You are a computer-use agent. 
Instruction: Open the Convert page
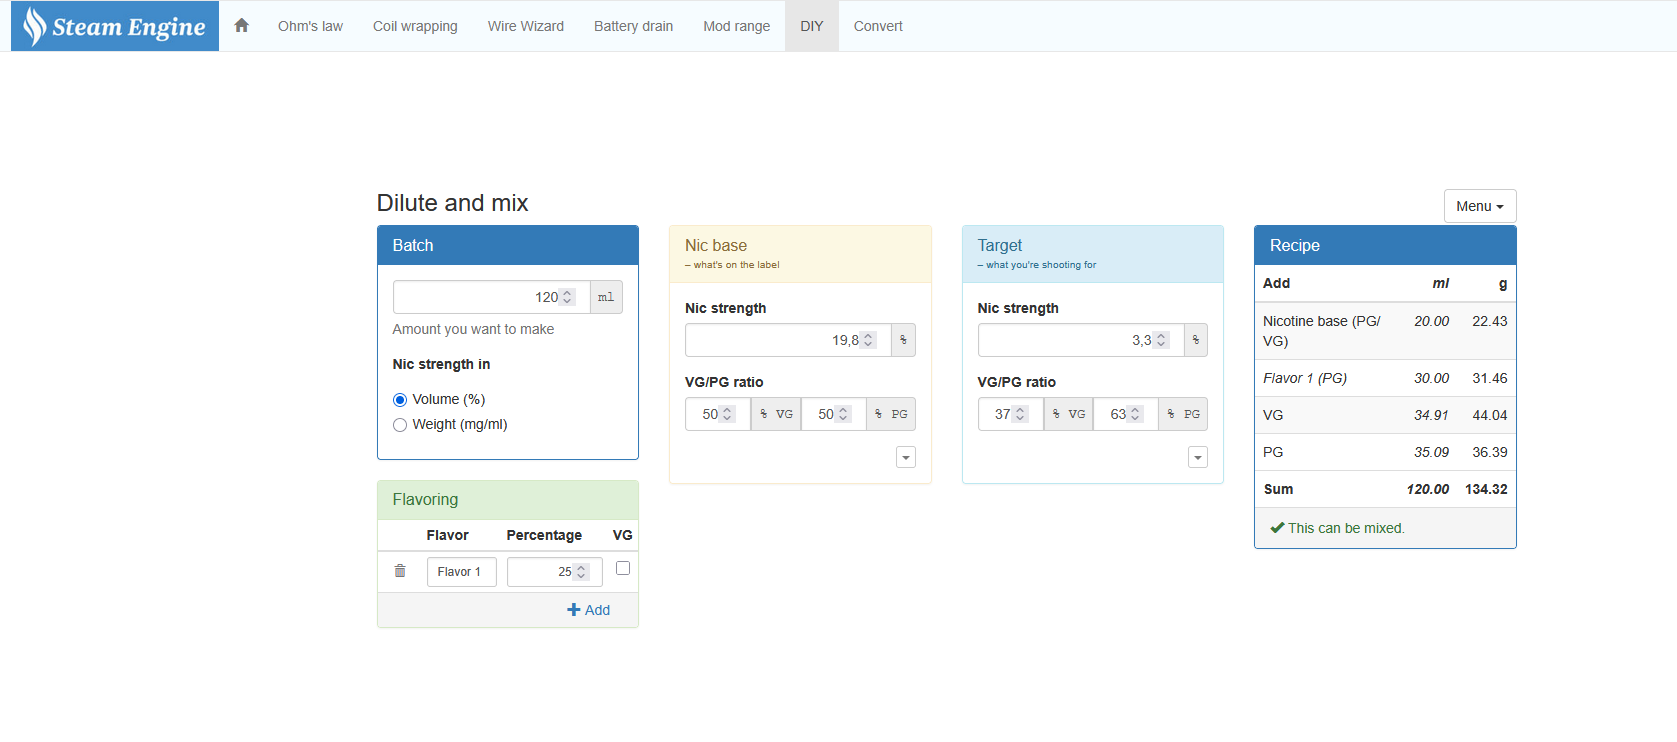(877, 26)
